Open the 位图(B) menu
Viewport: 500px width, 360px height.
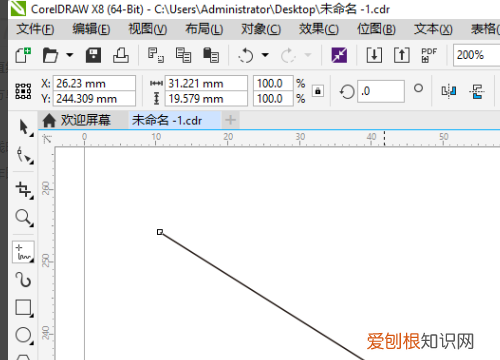point(376,29)
